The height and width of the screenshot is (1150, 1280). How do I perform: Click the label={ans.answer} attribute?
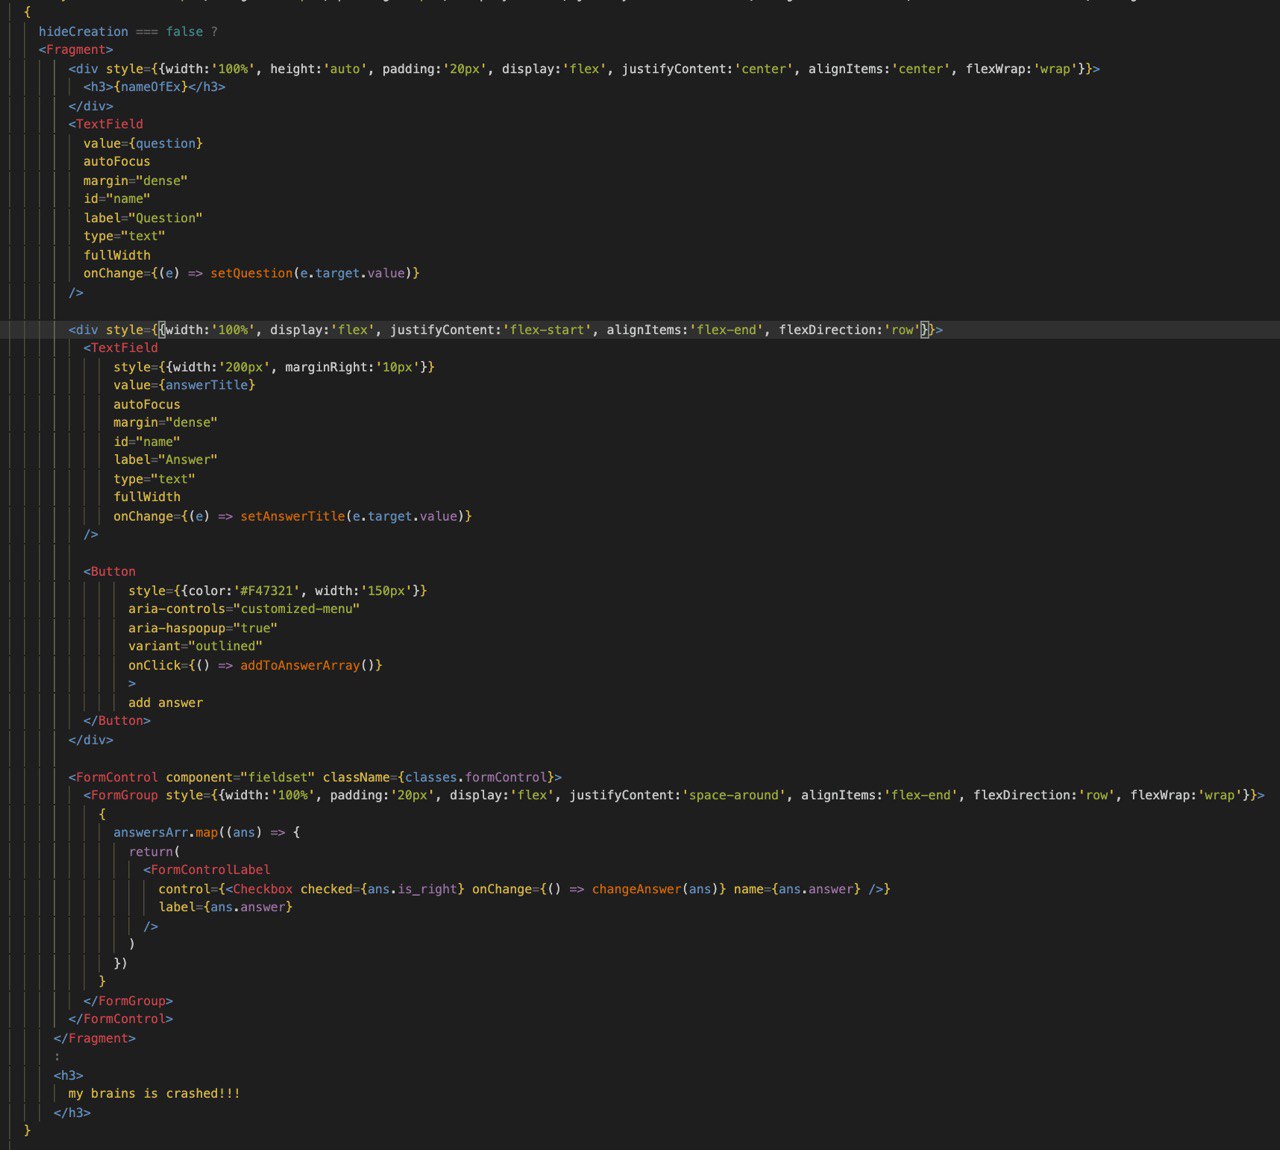(225, 907)
